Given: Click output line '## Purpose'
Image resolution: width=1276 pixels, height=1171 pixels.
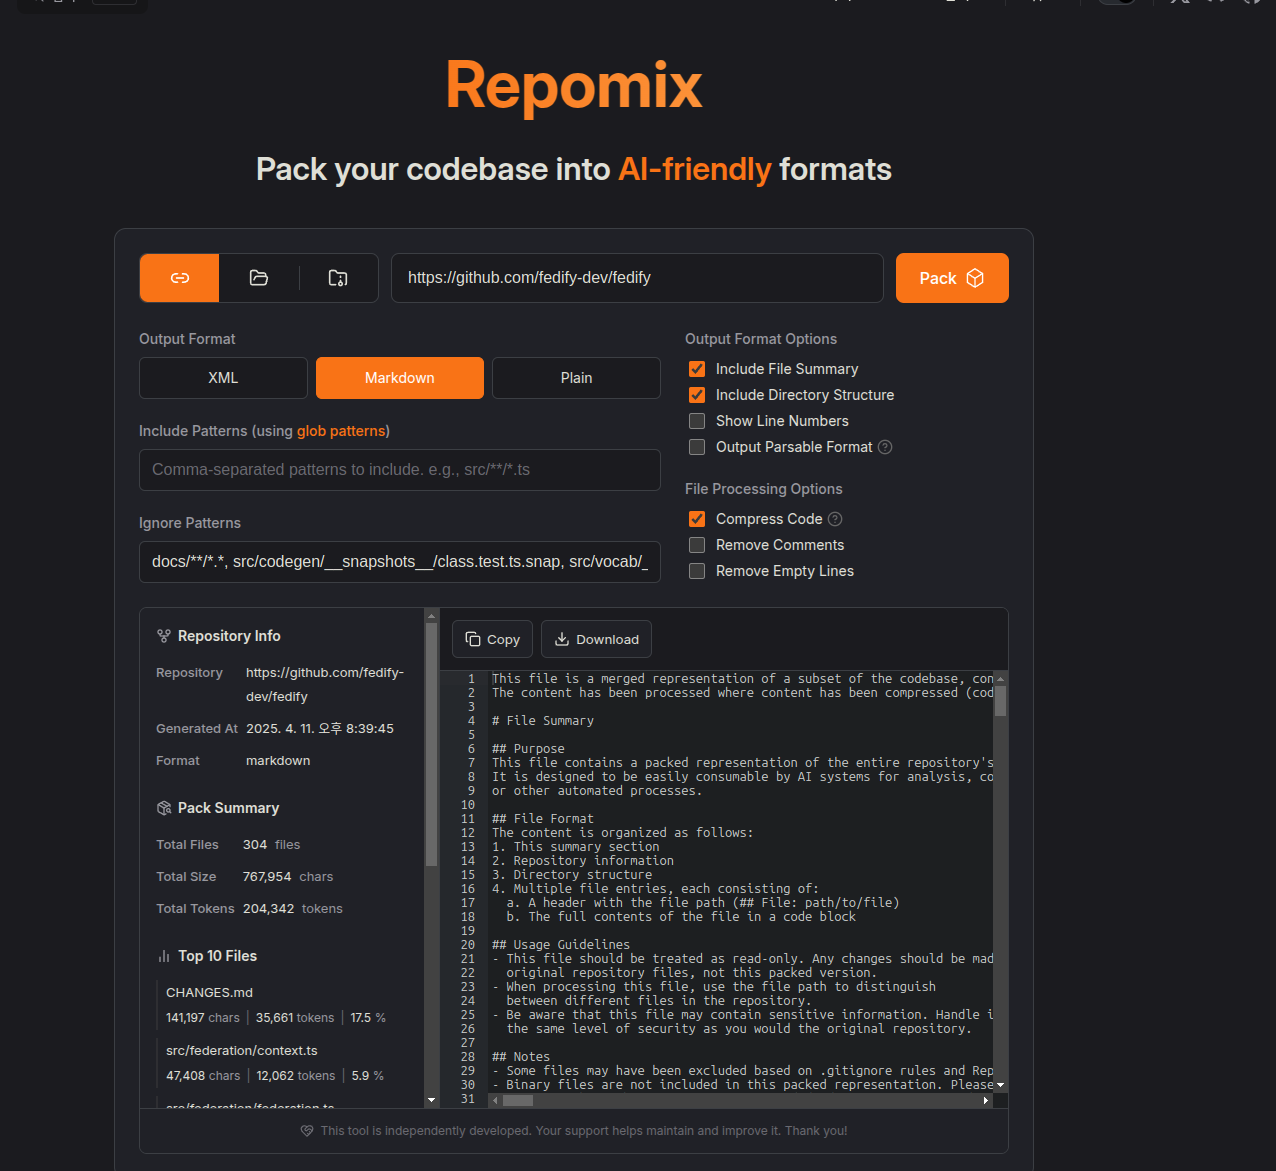Looking at the screenshot, I should [528, 749].
